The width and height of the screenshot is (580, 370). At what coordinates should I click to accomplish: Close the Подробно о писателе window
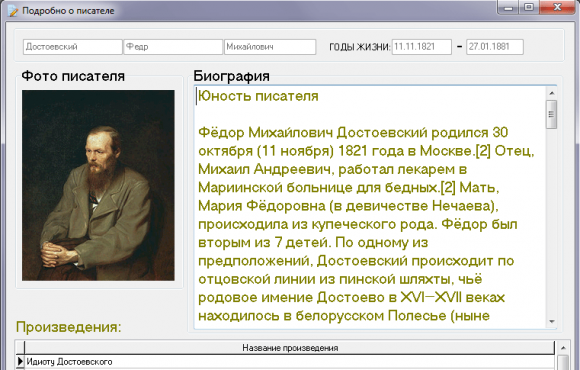pos(558,7)
